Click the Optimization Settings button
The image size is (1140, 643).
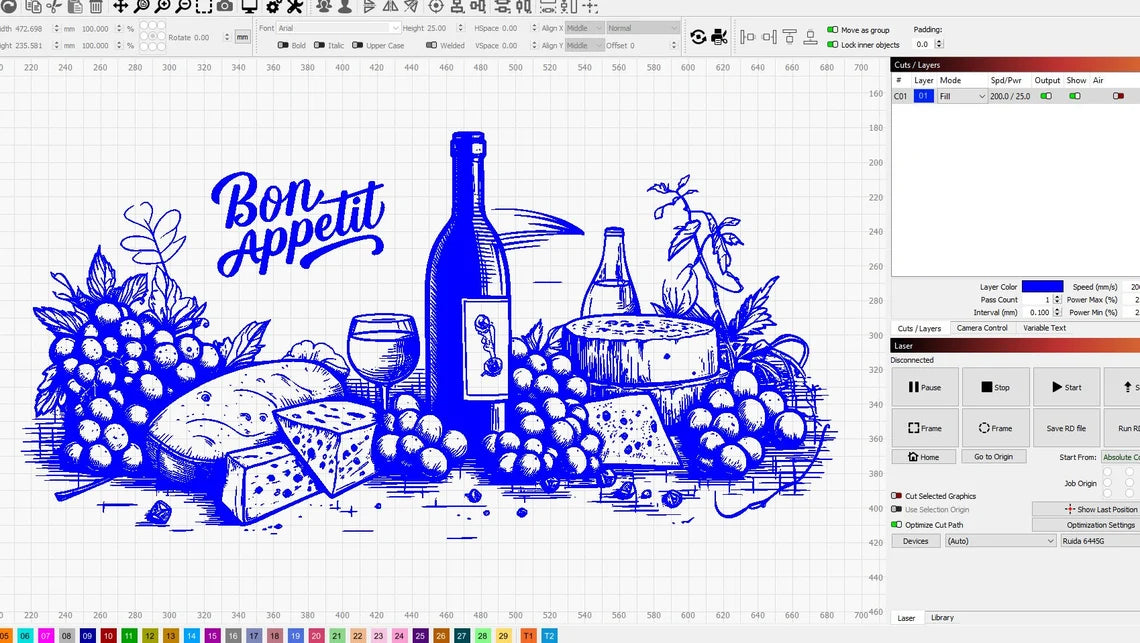coord(1099,524)
